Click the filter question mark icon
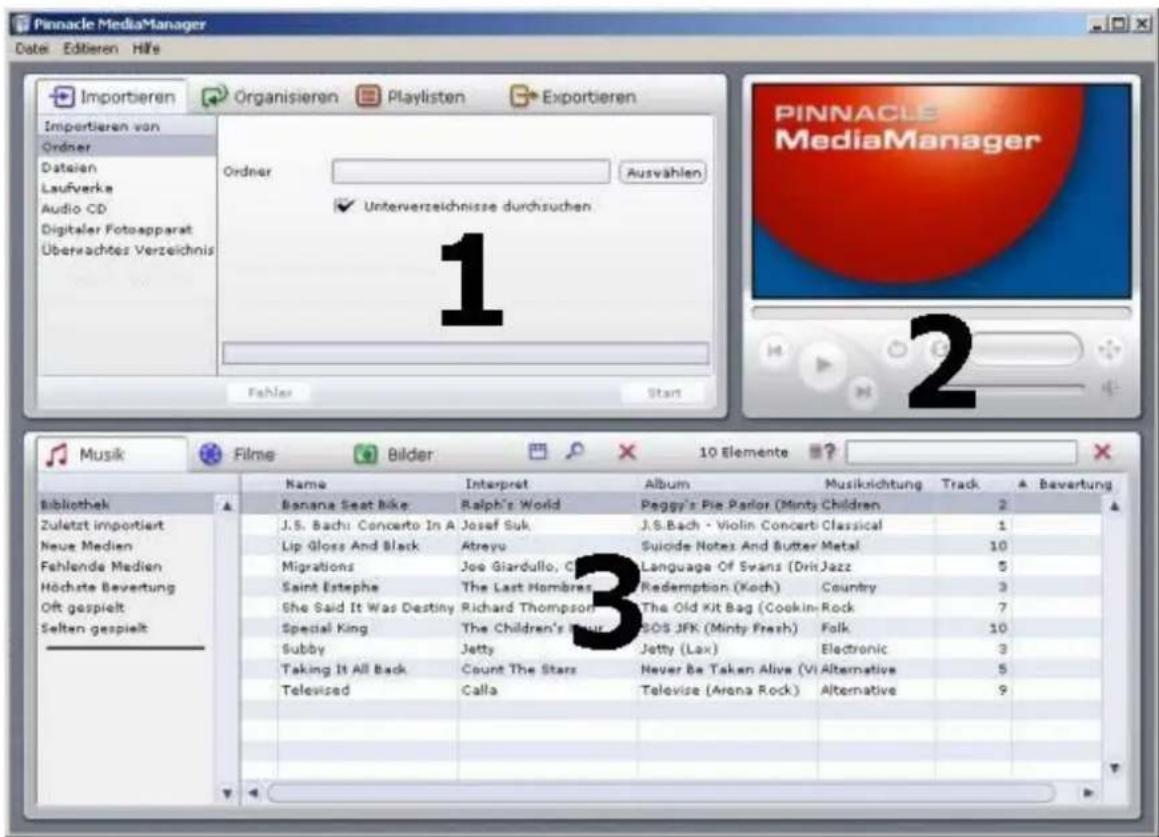Viewport: 1159px width, 837px height. tap(822, 452)
